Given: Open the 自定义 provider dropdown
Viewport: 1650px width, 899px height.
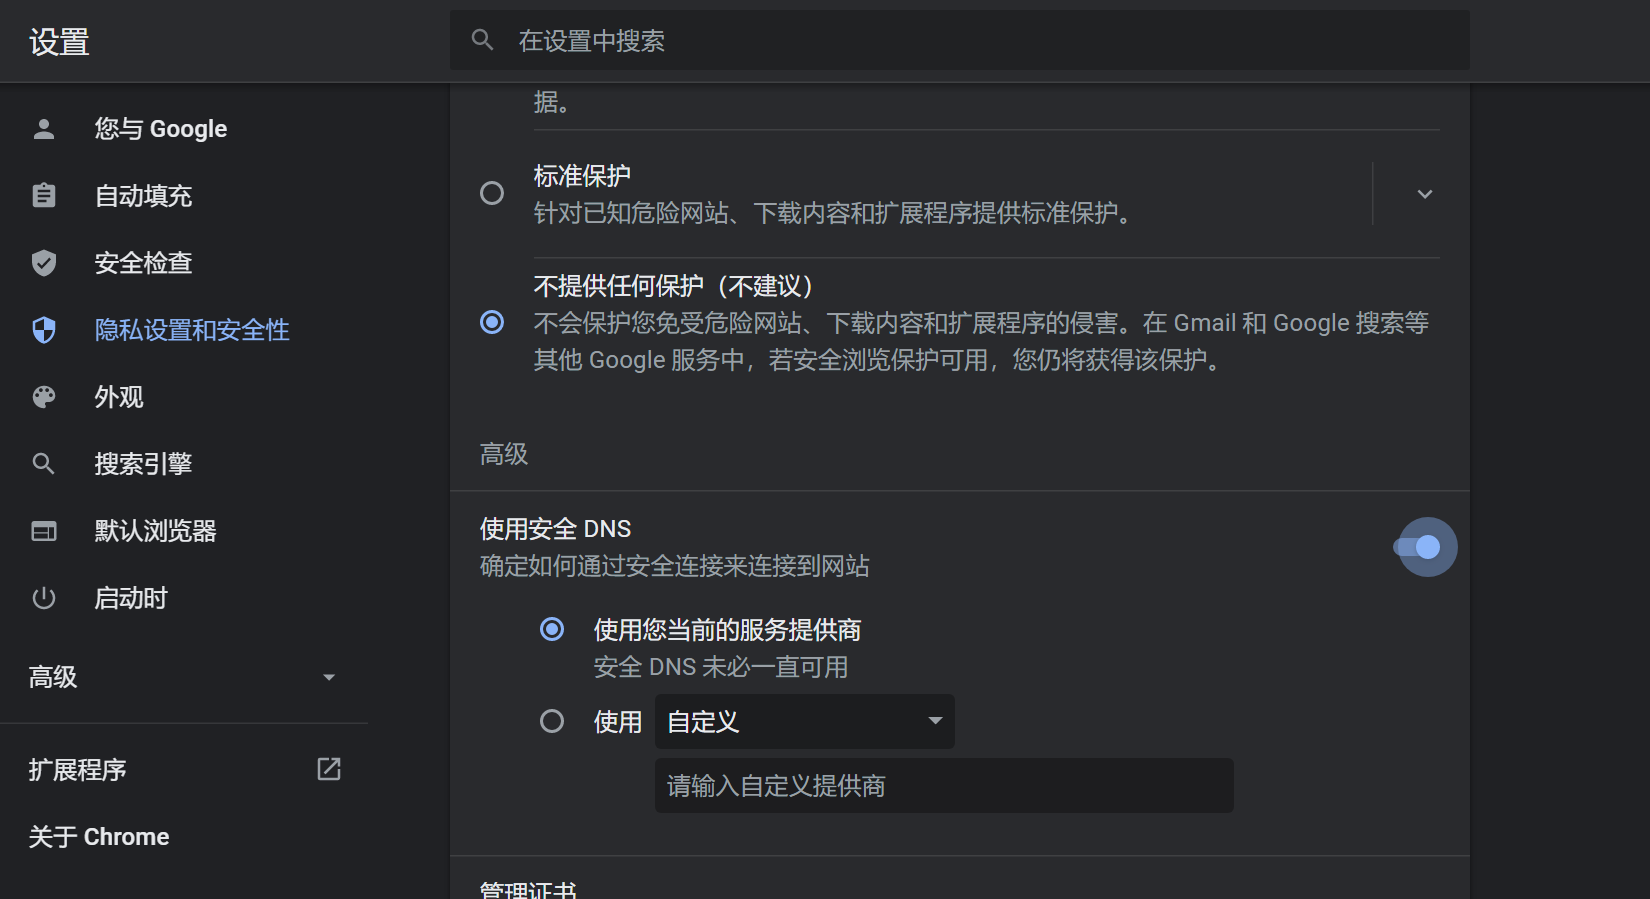Looking at the screenshot, I should [805, 722].
